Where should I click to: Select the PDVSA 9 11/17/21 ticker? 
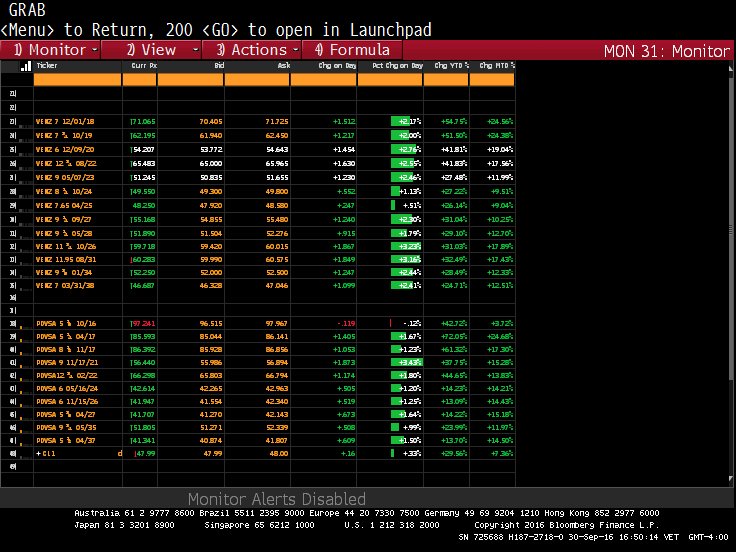67,362
